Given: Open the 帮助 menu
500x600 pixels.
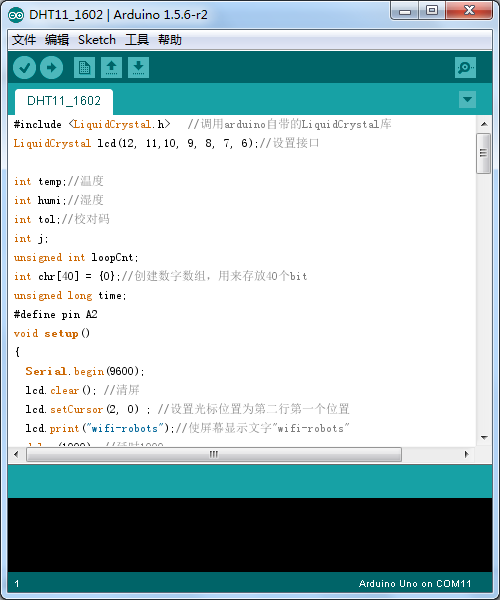Looking at the screenshot, I should tap(169, 40).
